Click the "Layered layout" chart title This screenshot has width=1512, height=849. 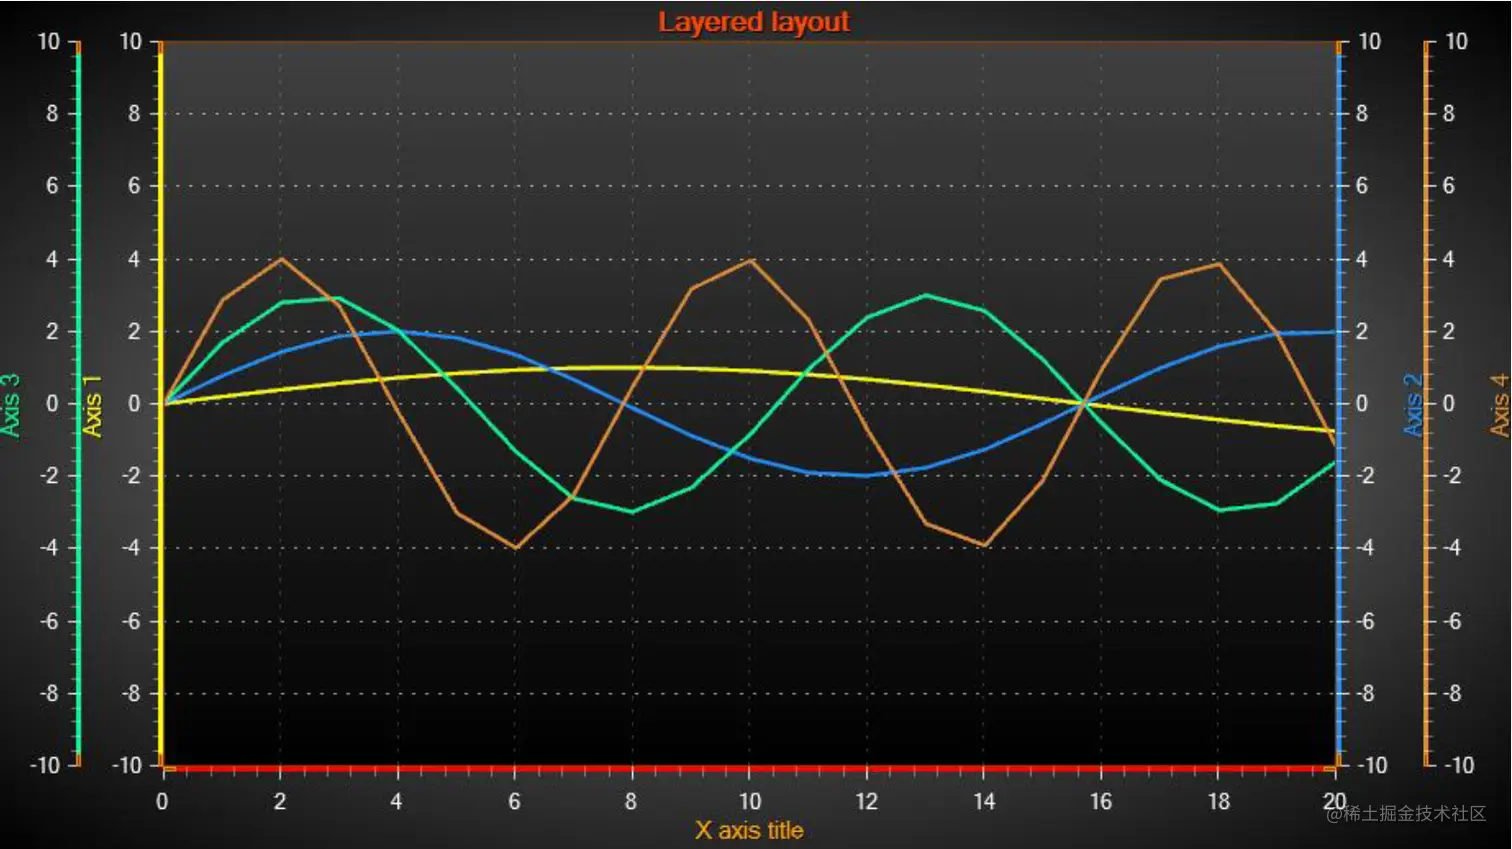[x=753, y=22]
